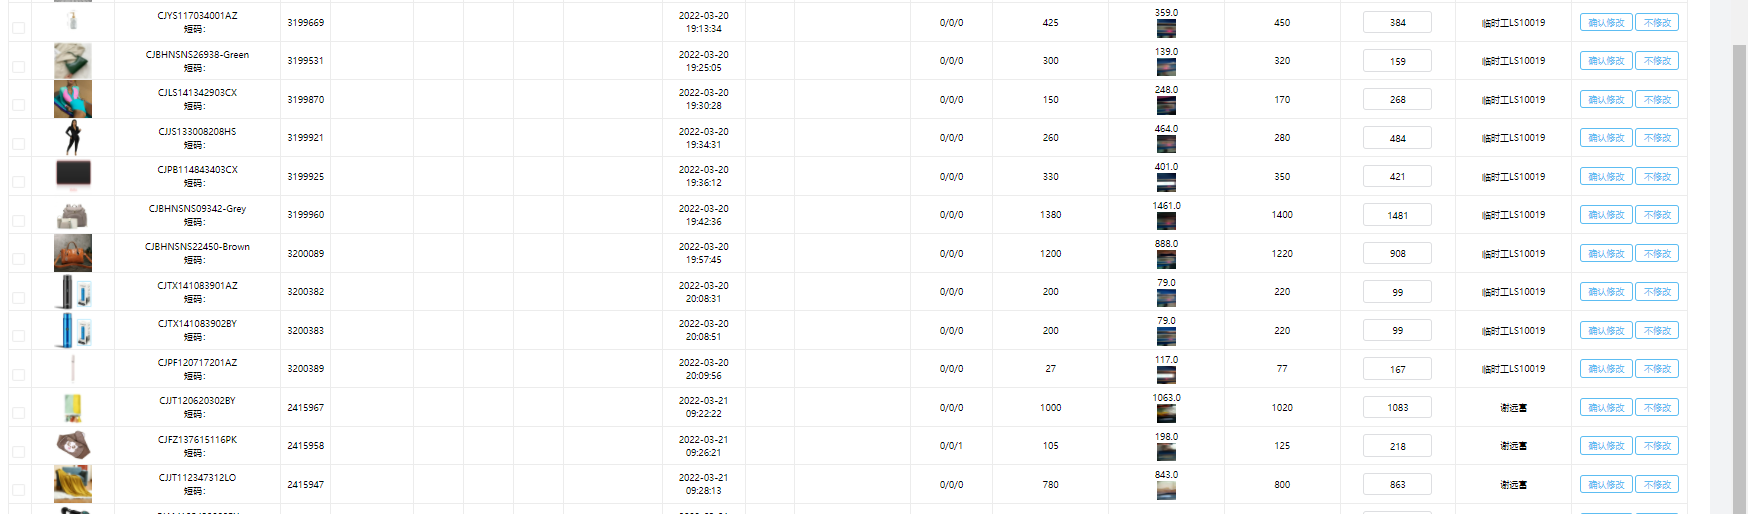Tick the checkbox for CJBHNSNS26938-Green row
This screenshot has height=514, width=1748.
click(19, 67)
